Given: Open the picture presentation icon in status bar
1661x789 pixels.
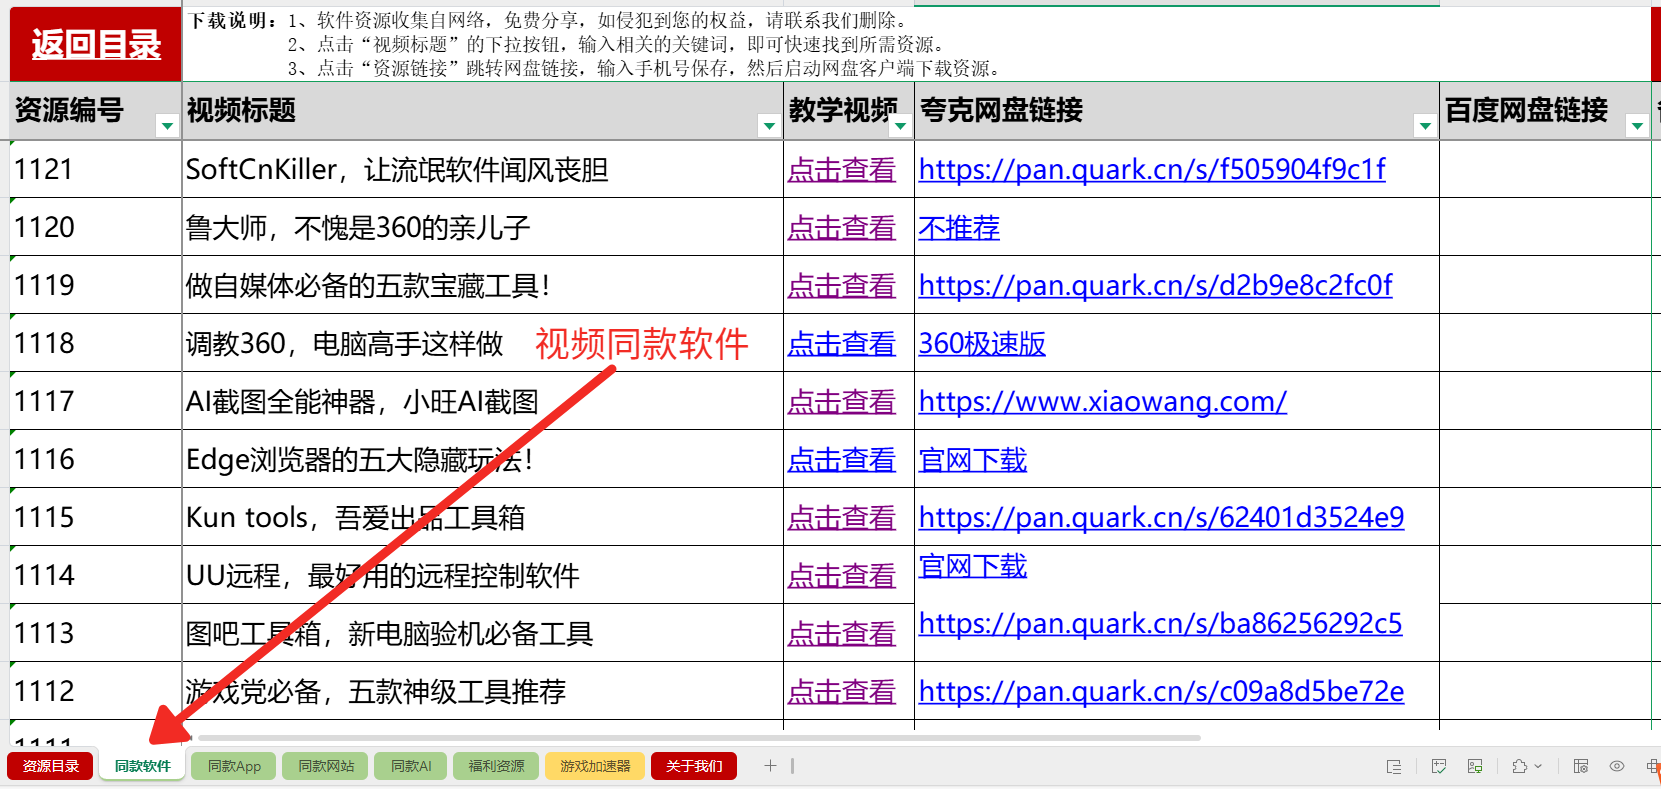Looking at the screenshot, I should pos(1475,766).
